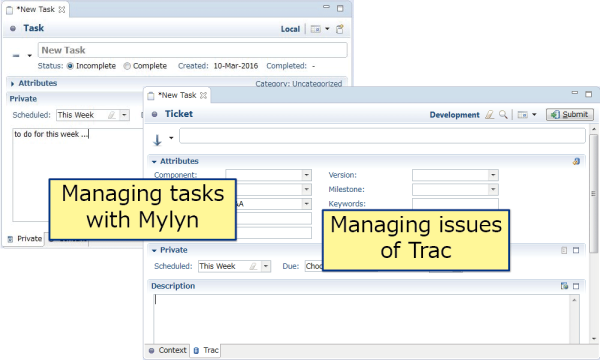
Task: Click preview icon in Description section header
Action: pos(564,286)
